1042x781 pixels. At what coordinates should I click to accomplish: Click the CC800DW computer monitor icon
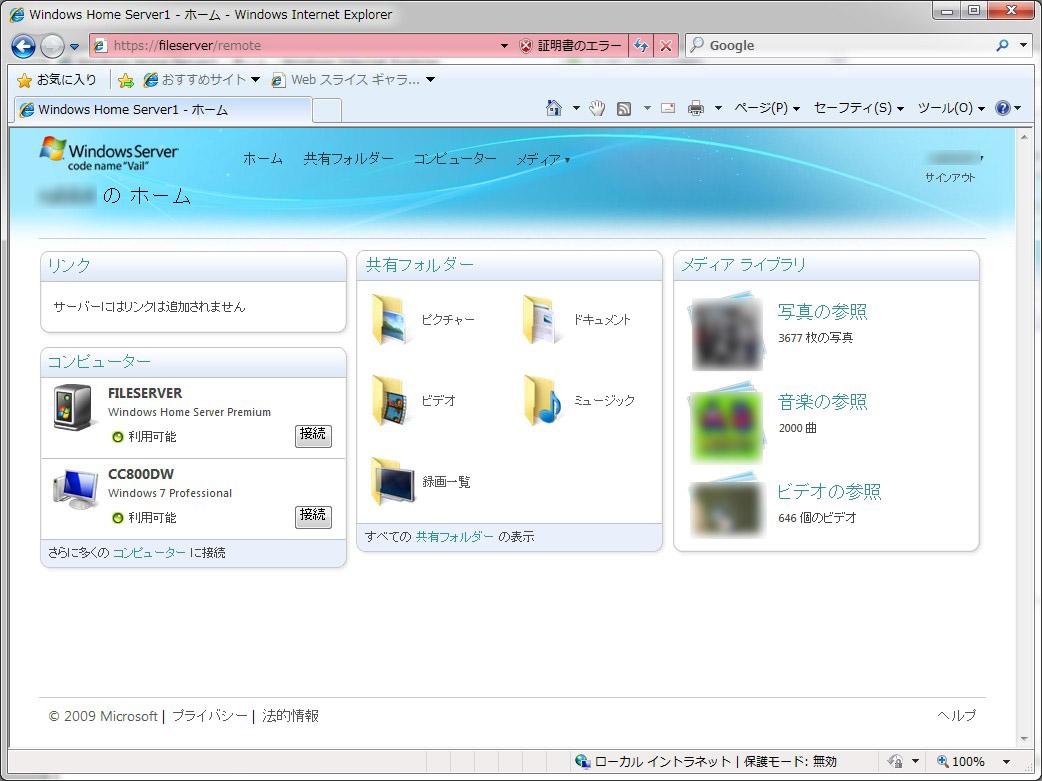76,489
